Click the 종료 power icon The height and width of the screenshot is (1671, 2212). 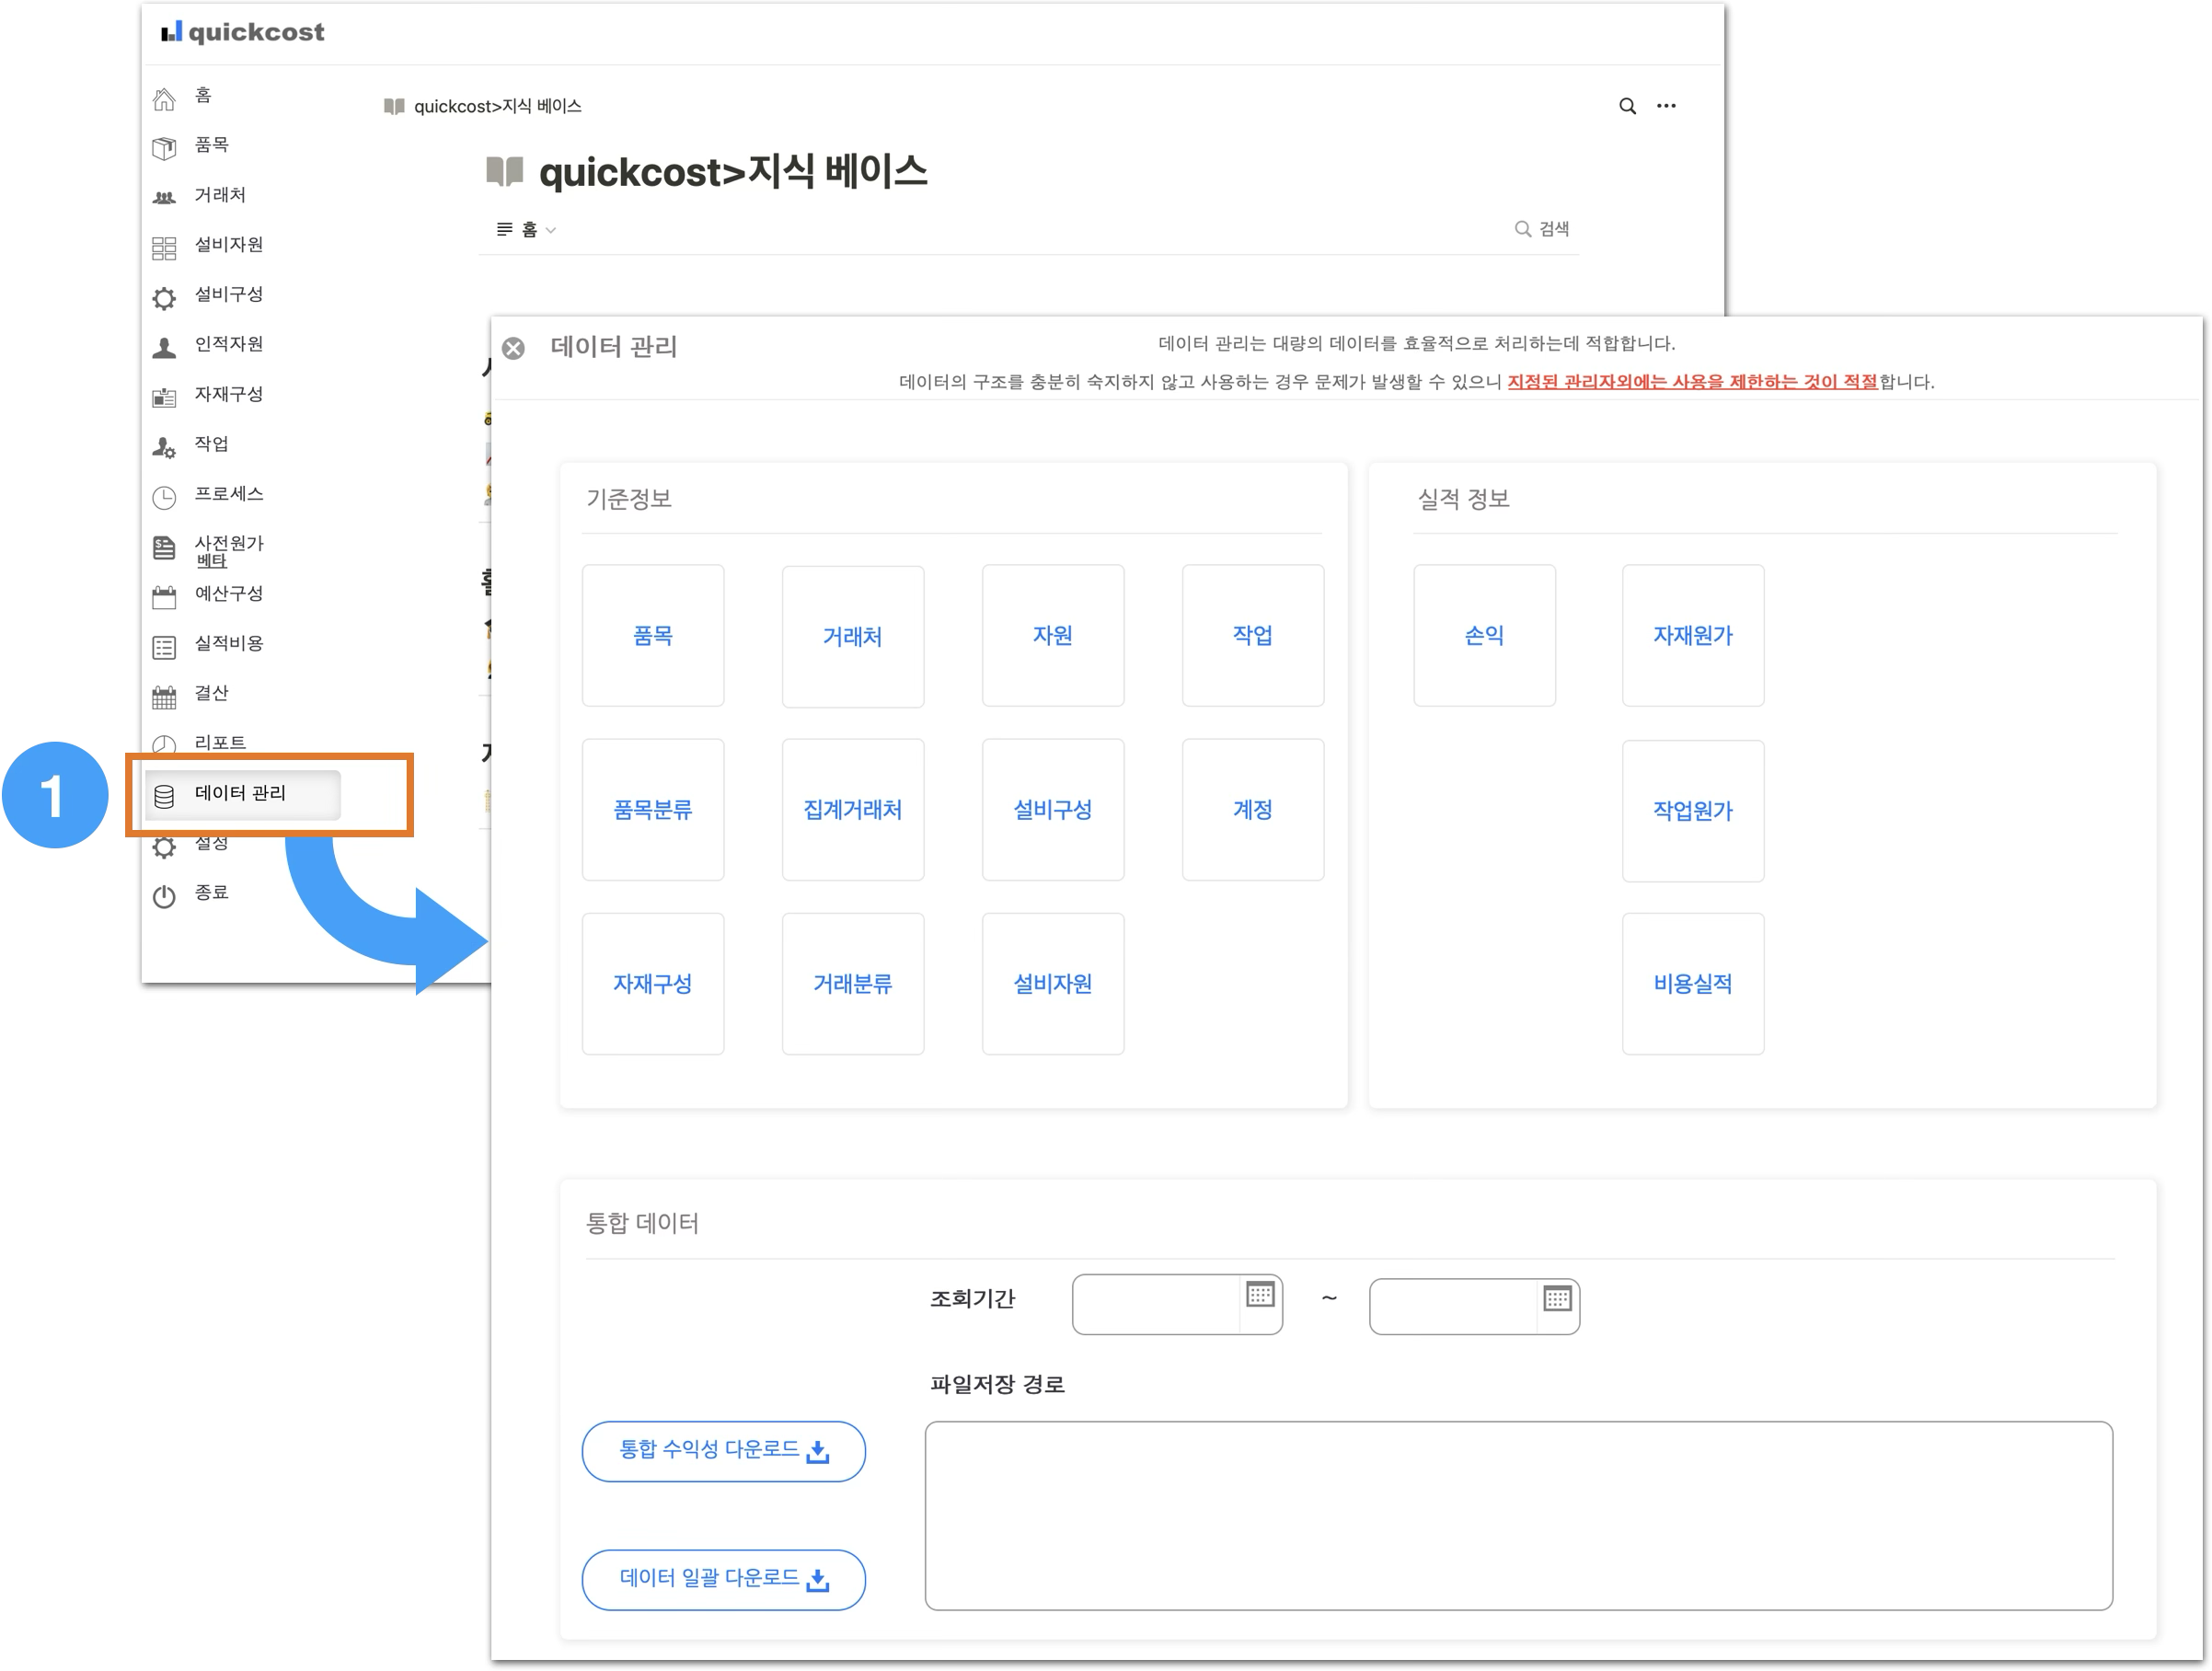(164, 896)
